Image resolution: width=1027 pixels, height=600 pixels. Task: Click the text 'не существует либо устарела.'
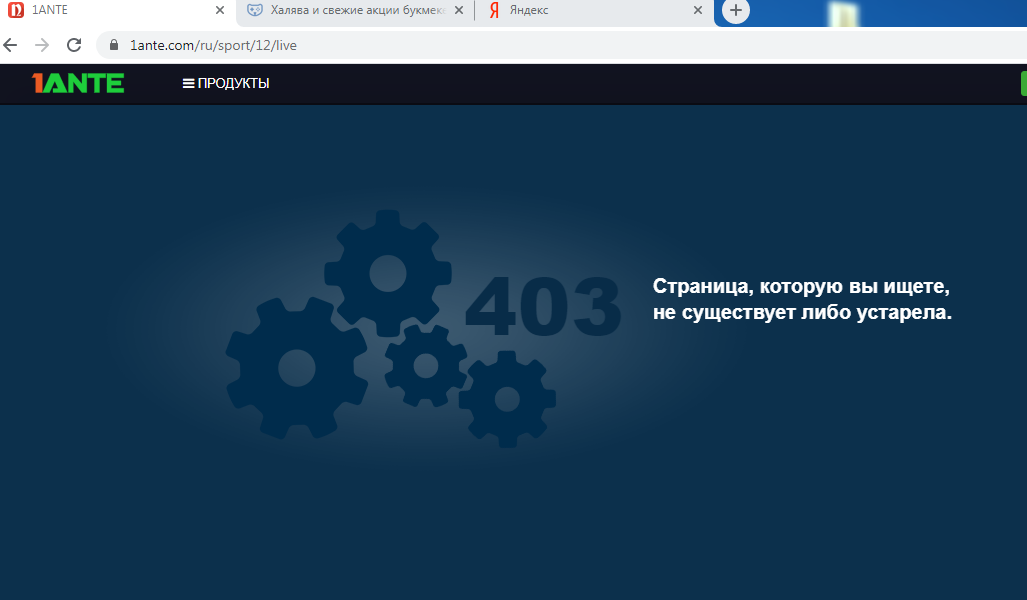(802, 312)
